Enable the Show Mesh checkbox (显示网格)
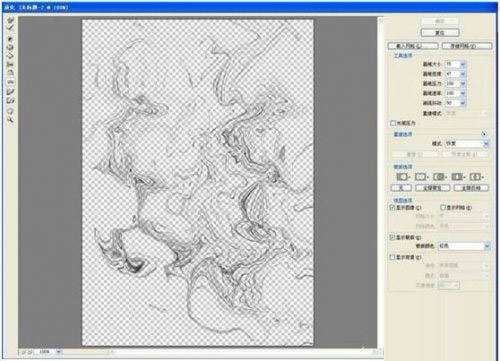Viewport: 500px width, 361px height. [443, 207]
